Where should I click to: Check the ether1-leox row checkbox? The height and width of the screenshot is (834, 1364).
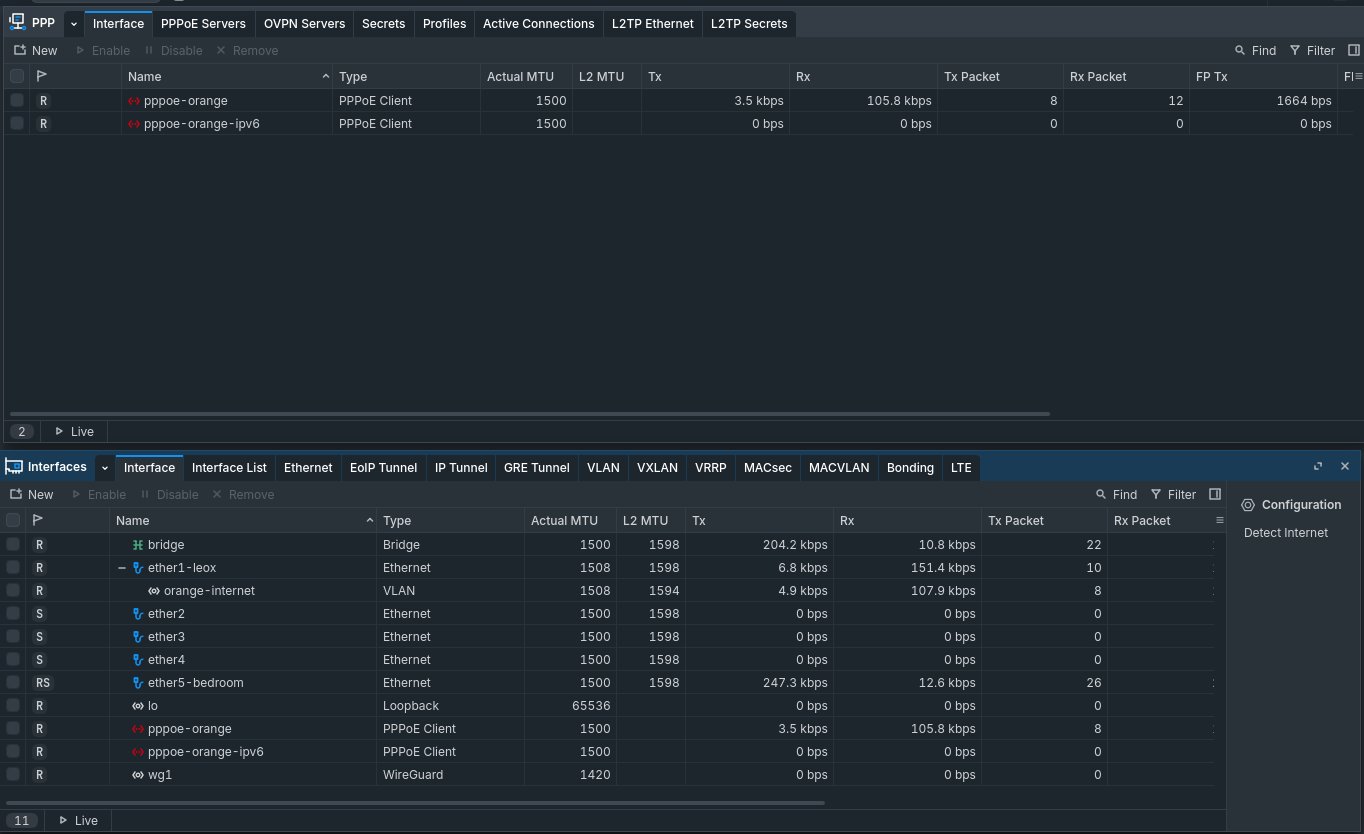[13, 567]
